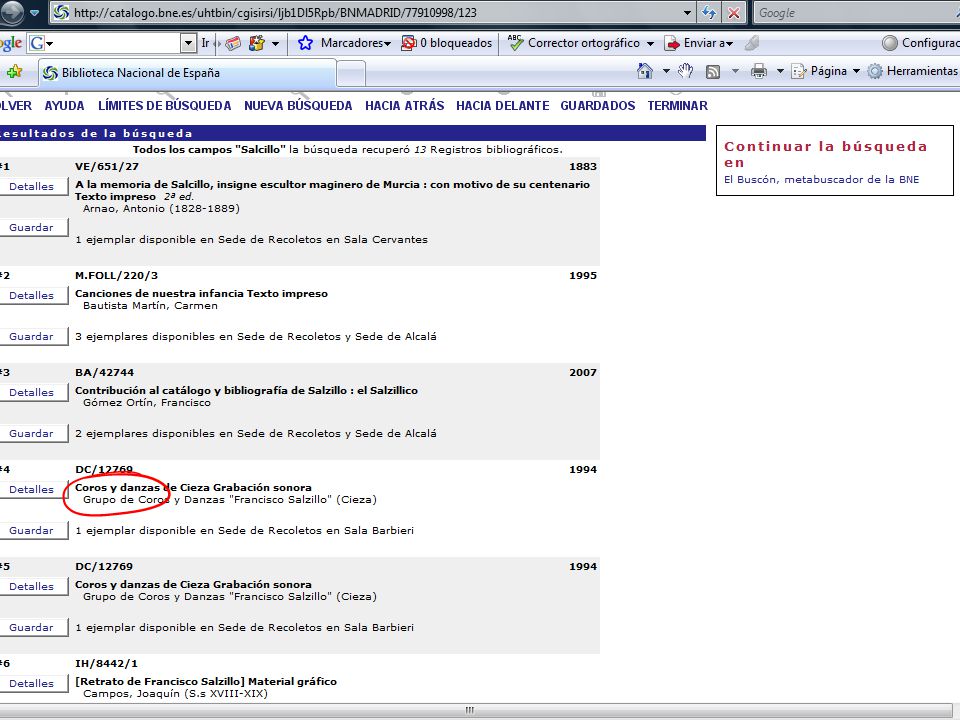Open dropdown next to the gadget icon
Viewport: 960px width, 720px height.
tap(276, 43)
